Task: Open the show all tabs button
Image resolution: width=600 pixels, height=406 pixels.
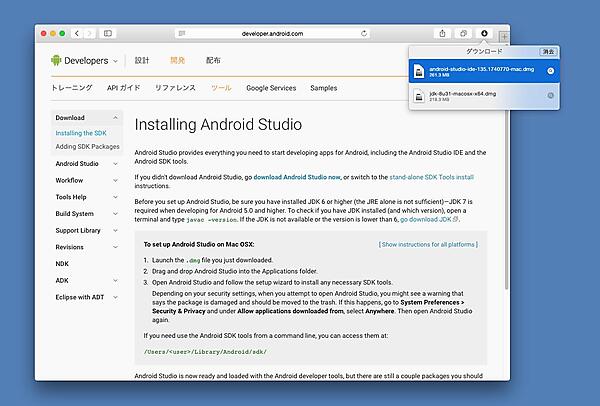Action: point(464,33)
